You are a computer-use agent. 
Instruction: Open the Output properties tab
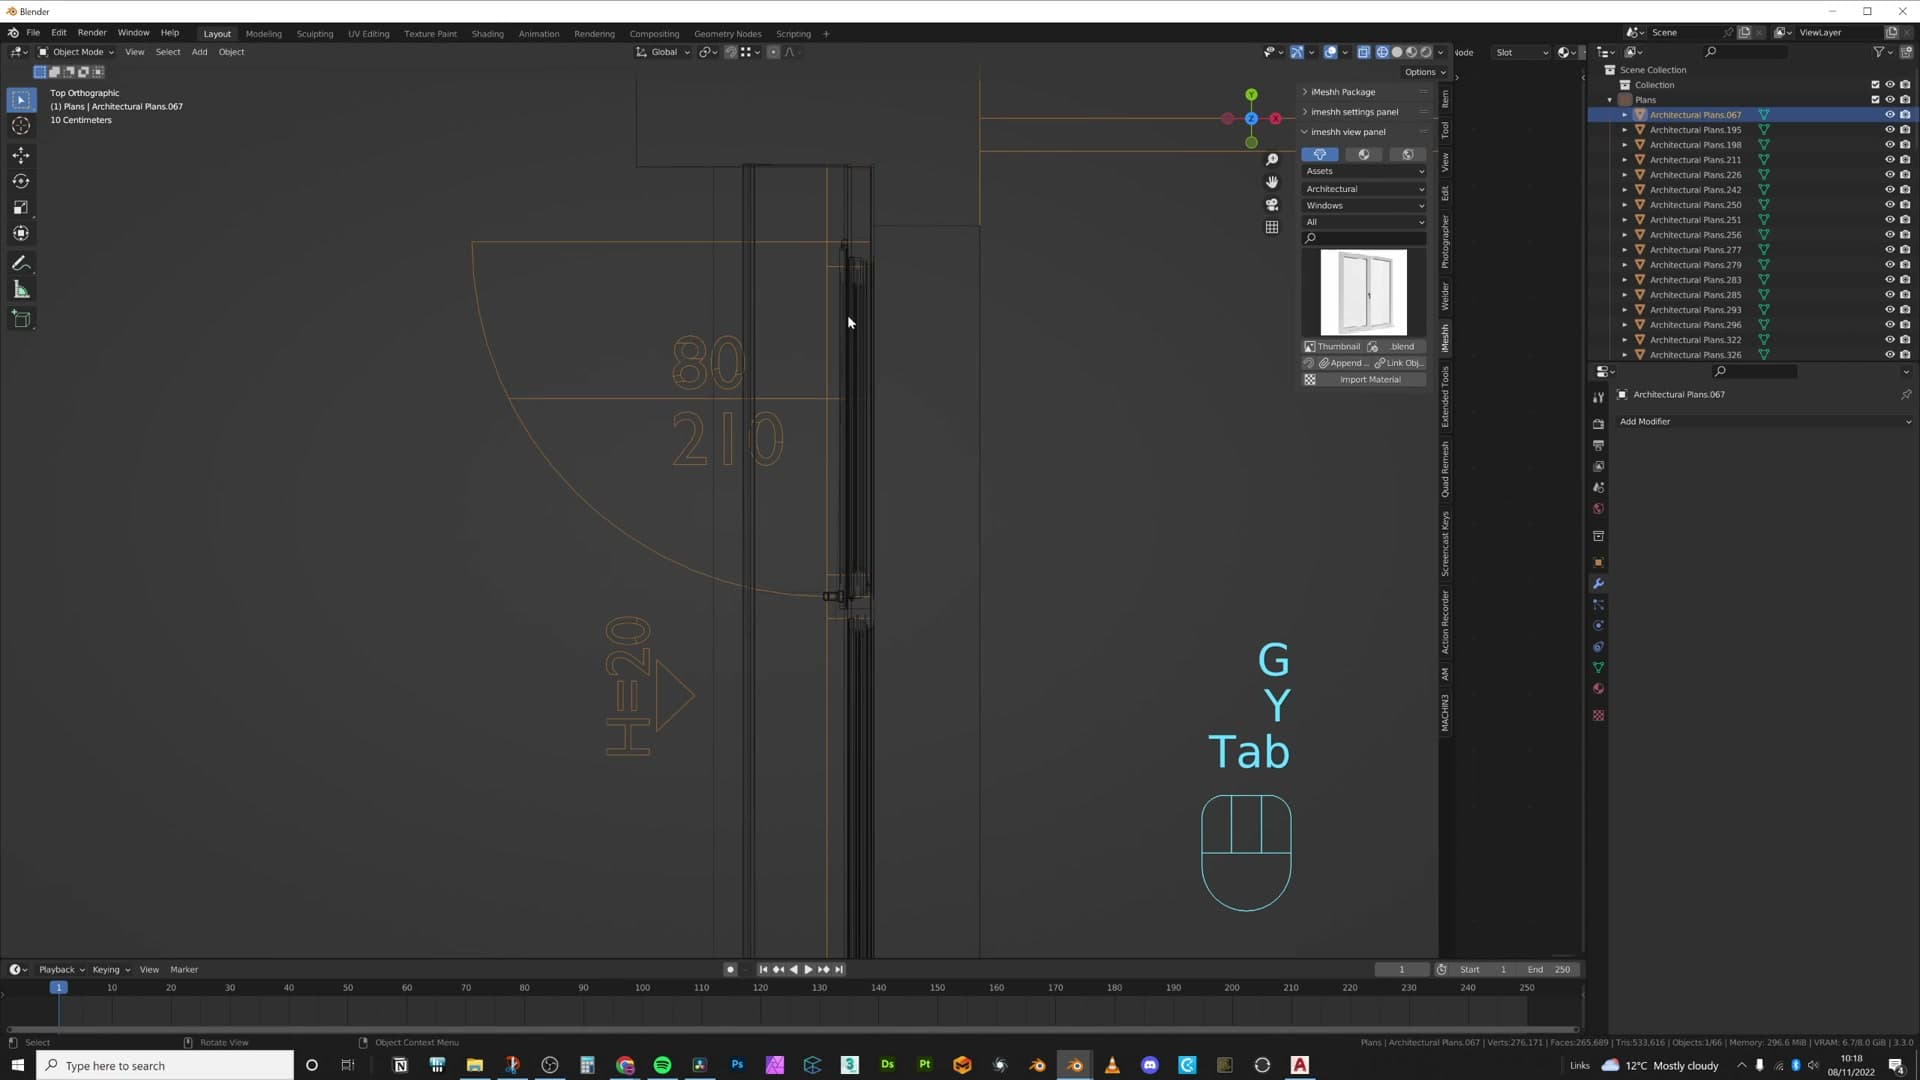(1598, 445)
